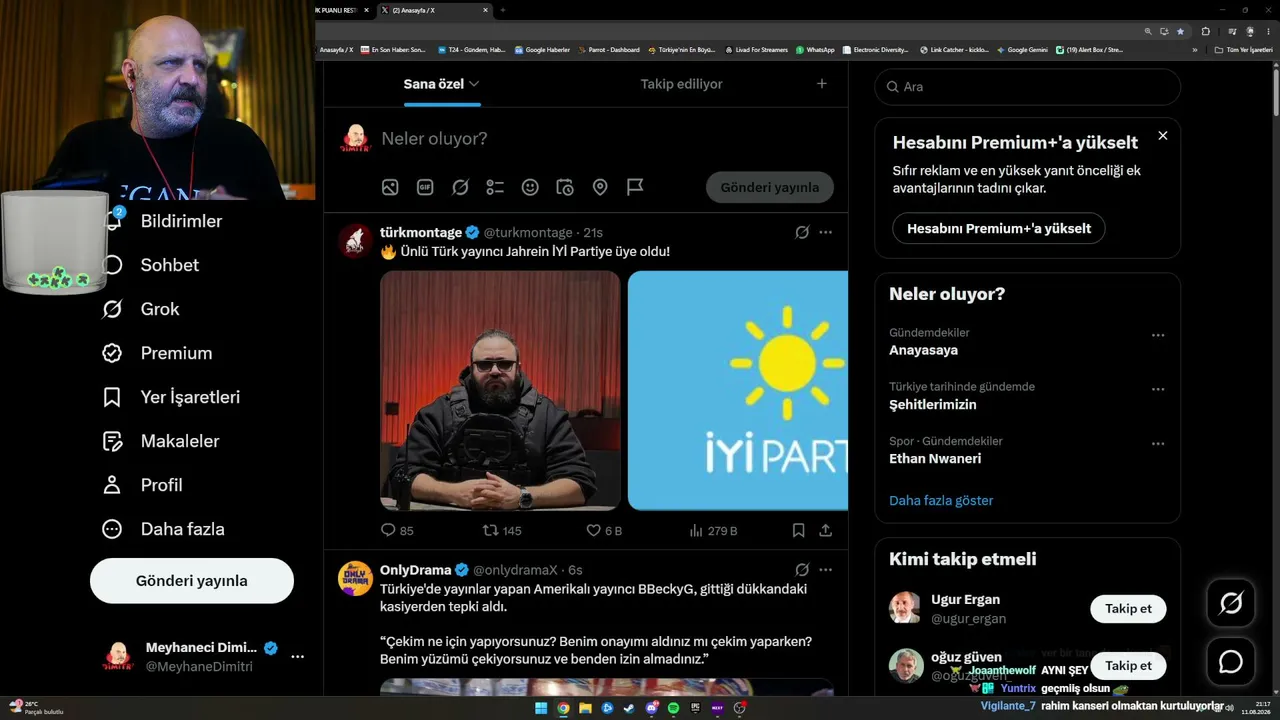Open the floating Grok button
Screen dimensions: 1280x720
coord(1231,603)
